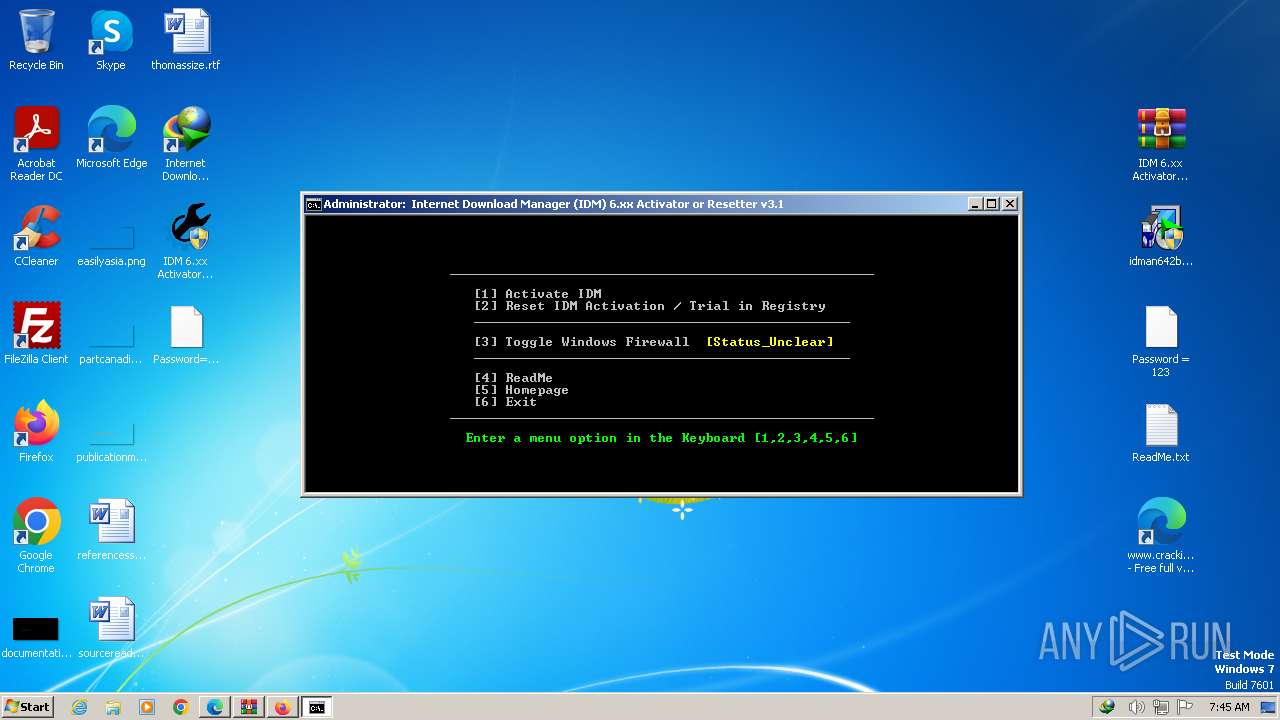Launch CCleaner from the desktop
The height and width of the screenshot is (720, 1280).
pos(36,236)
